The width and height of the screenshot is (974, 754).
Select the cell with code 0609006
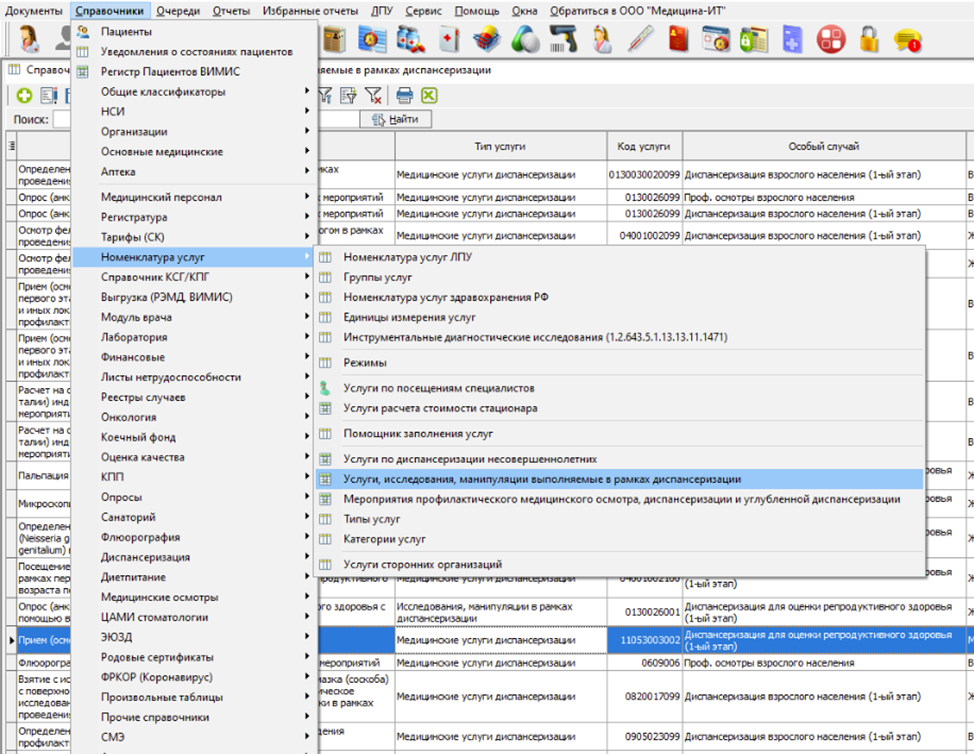click(x=644, y=663)
